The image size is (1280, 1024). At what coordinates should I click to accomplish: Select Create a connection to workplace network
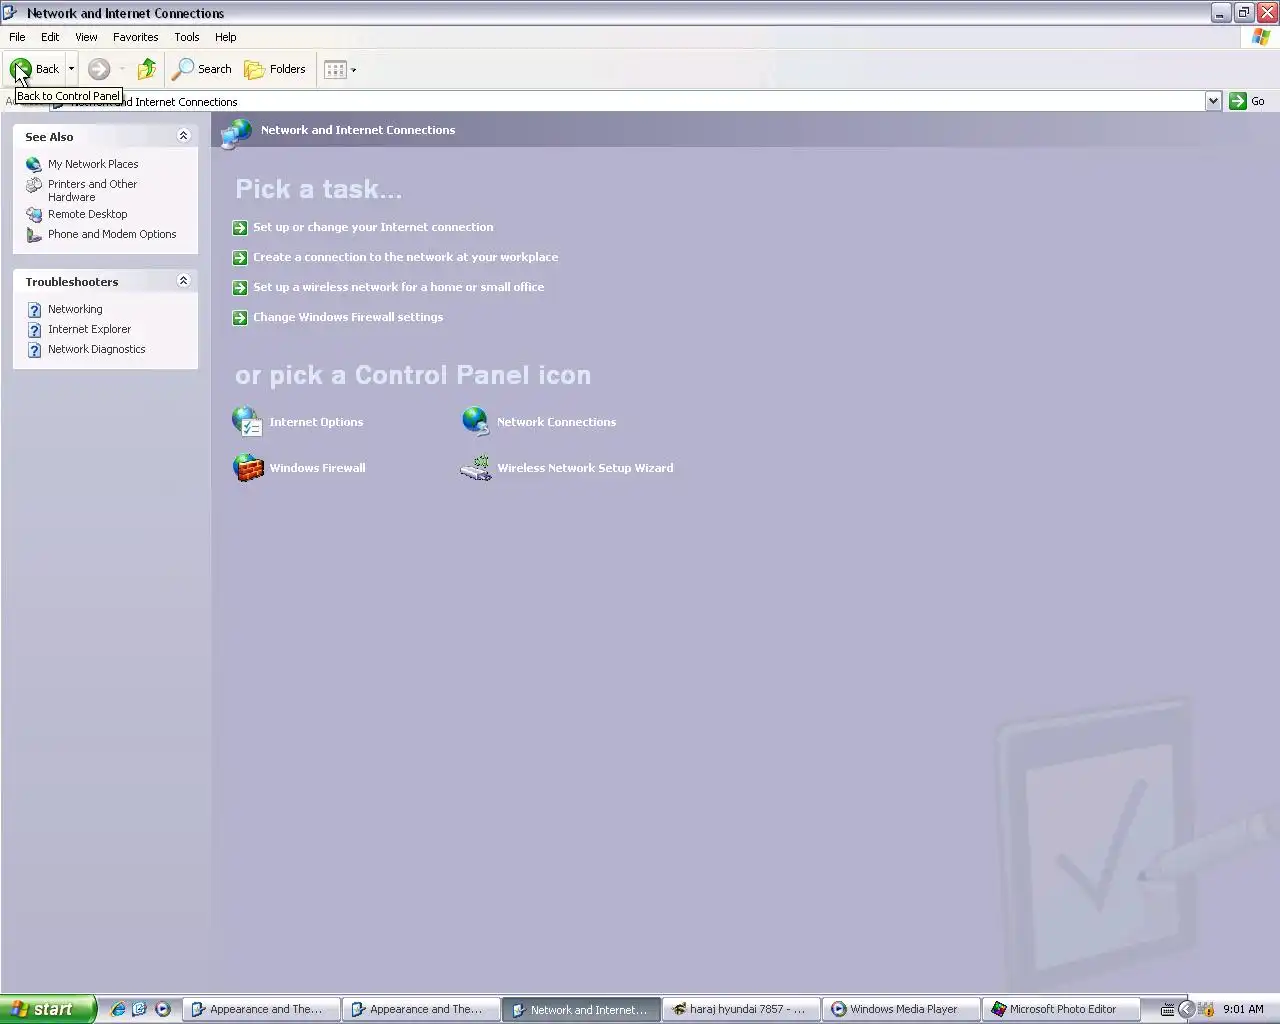[x=406, y=257]
